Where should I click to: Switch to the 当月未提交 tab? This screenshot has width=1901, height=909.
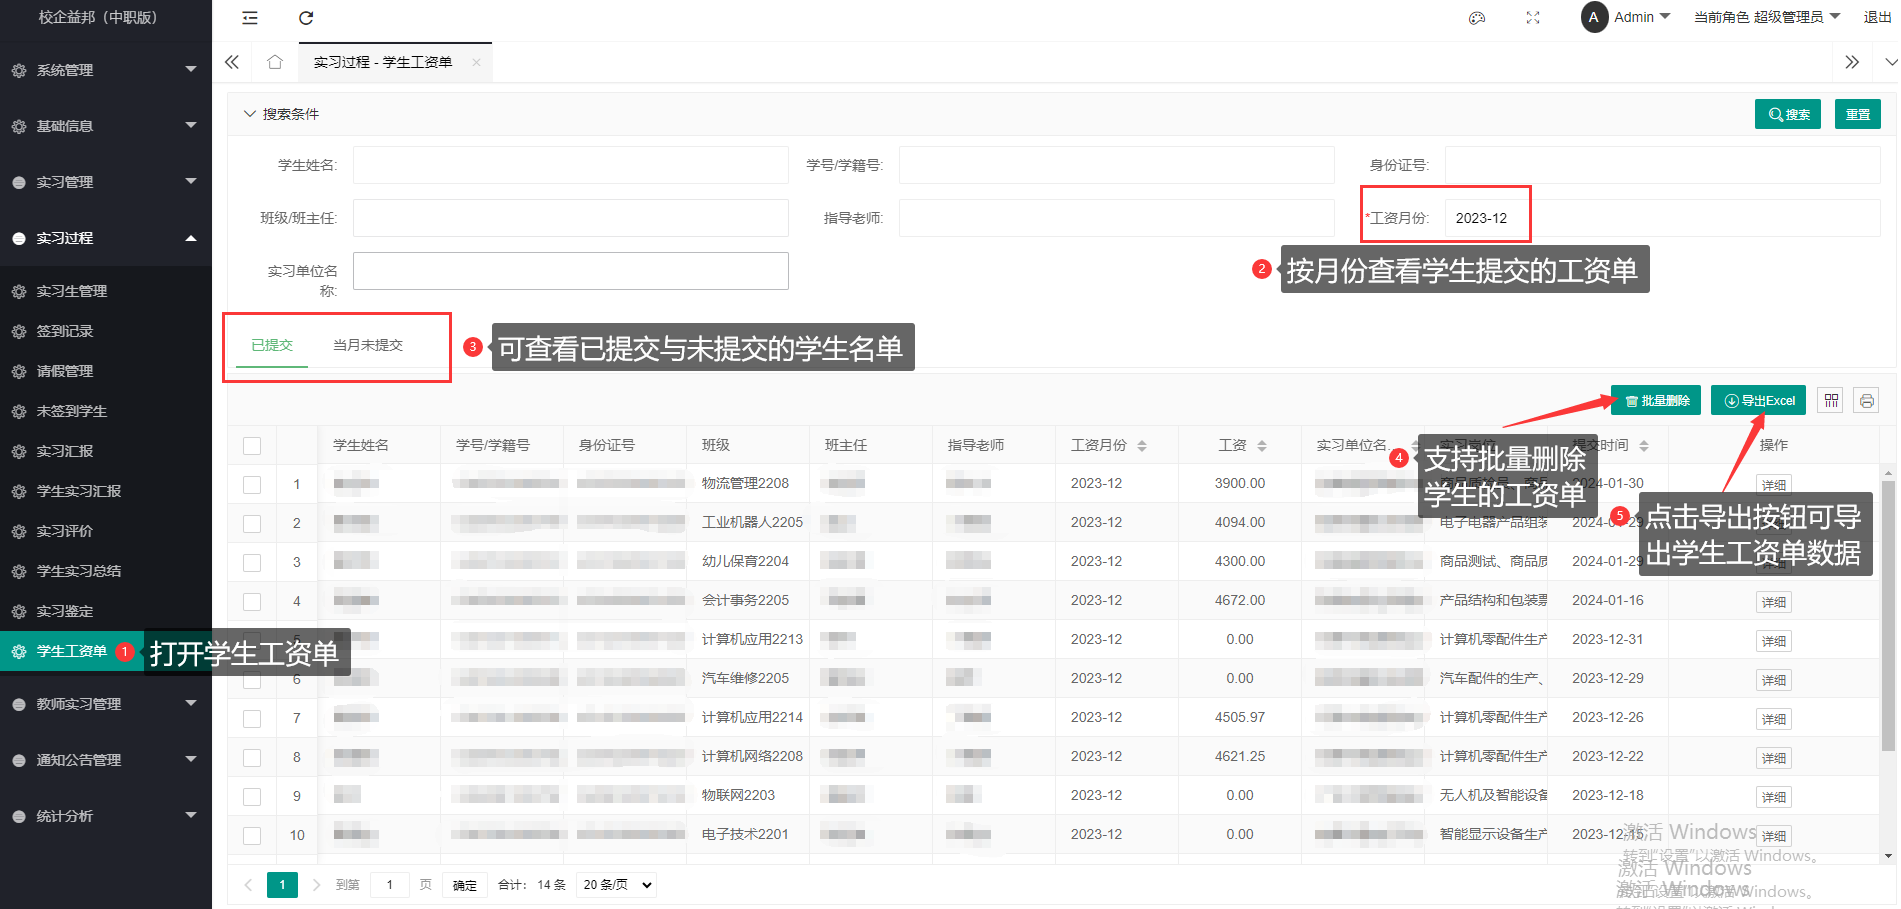coord(367,345)
